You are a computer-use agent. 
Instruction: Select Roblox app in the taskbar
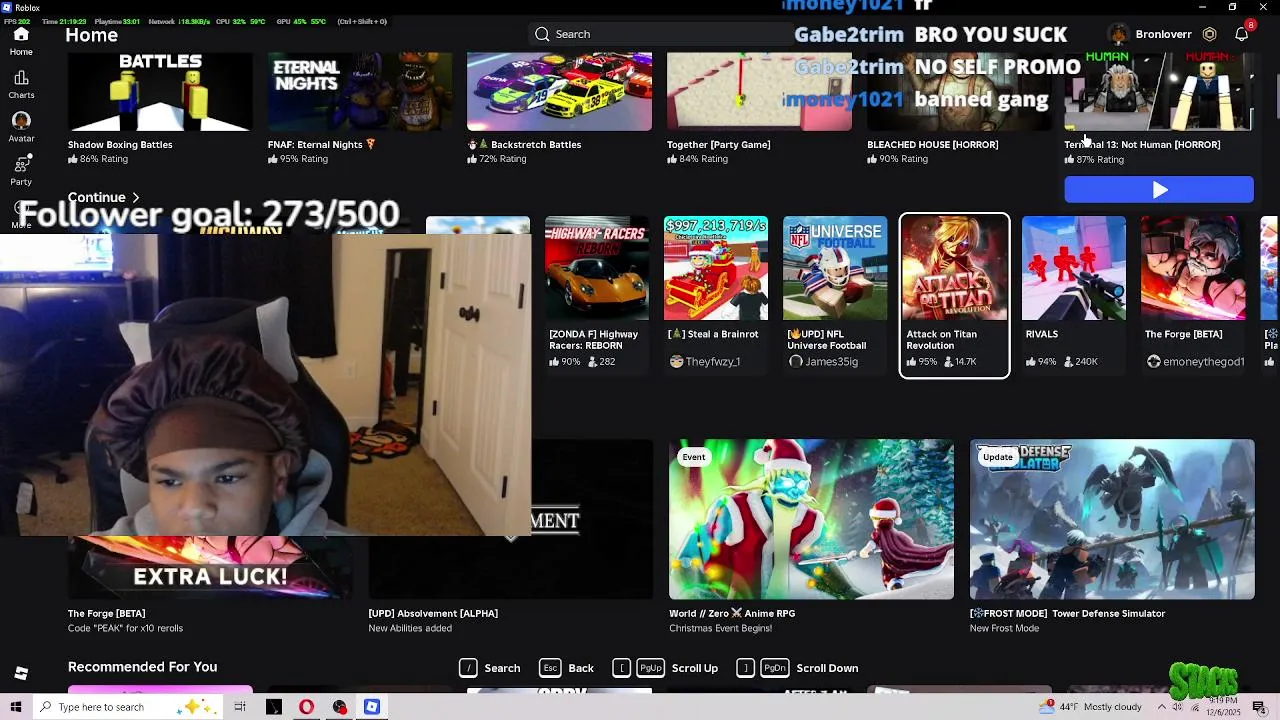click(372, 707)
